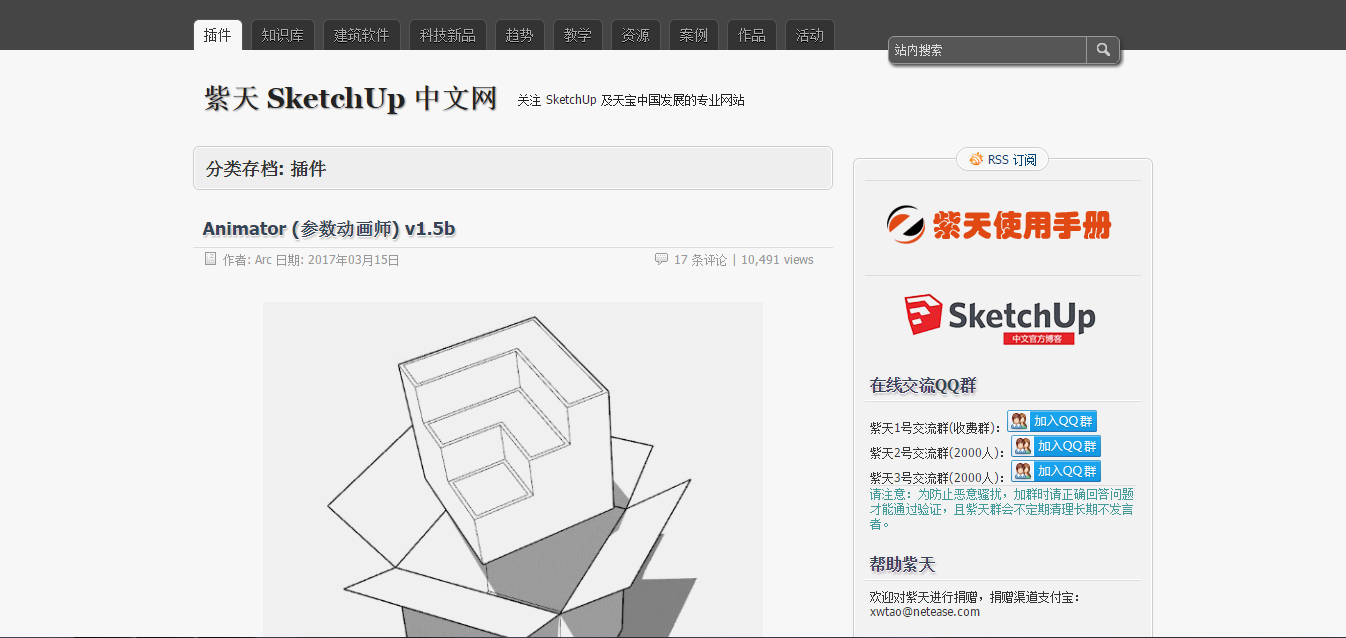
Task: Open the 建筑软件 navigation tab
Action: pyautogui.click(x=361, y=35)
